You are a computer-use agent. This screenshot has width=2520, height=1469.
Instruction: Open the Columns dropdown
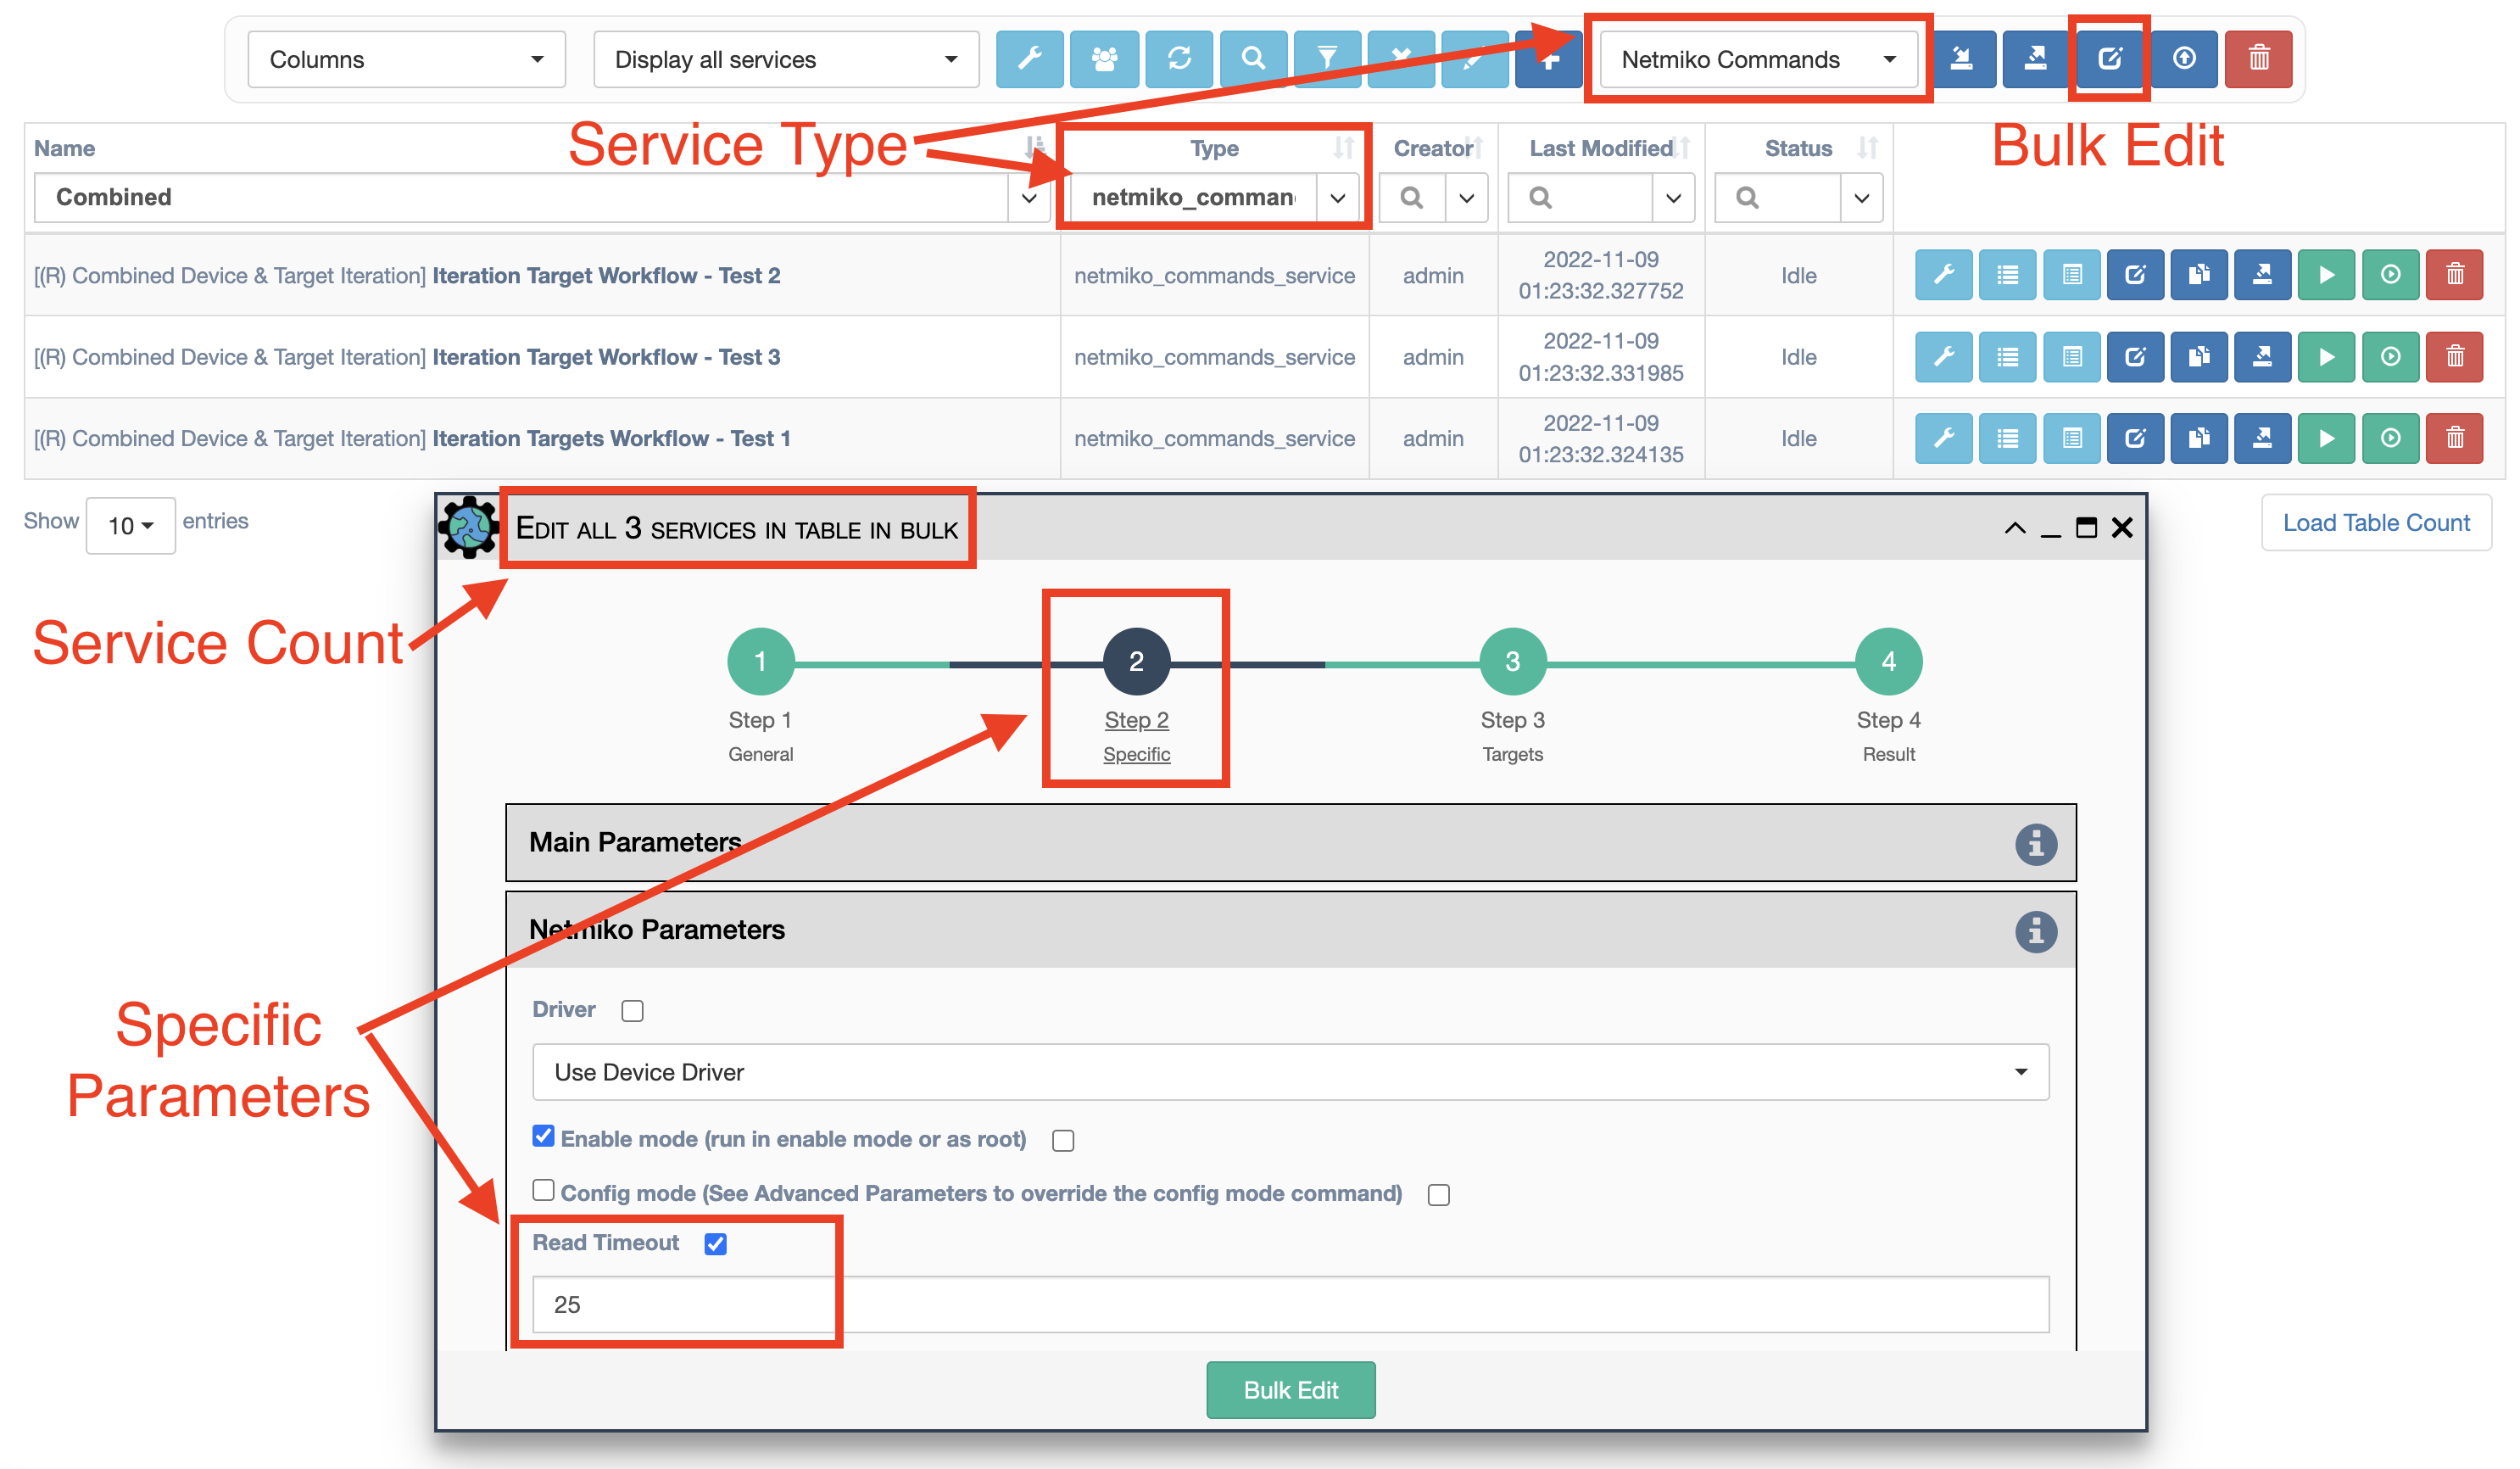point(407,59)
